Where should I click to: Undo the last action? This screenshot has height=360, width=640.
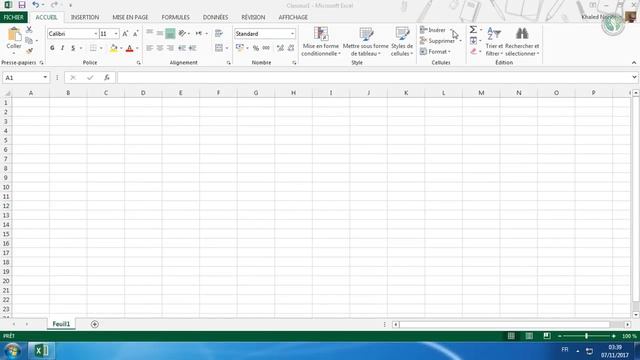(x=36, y=5)
